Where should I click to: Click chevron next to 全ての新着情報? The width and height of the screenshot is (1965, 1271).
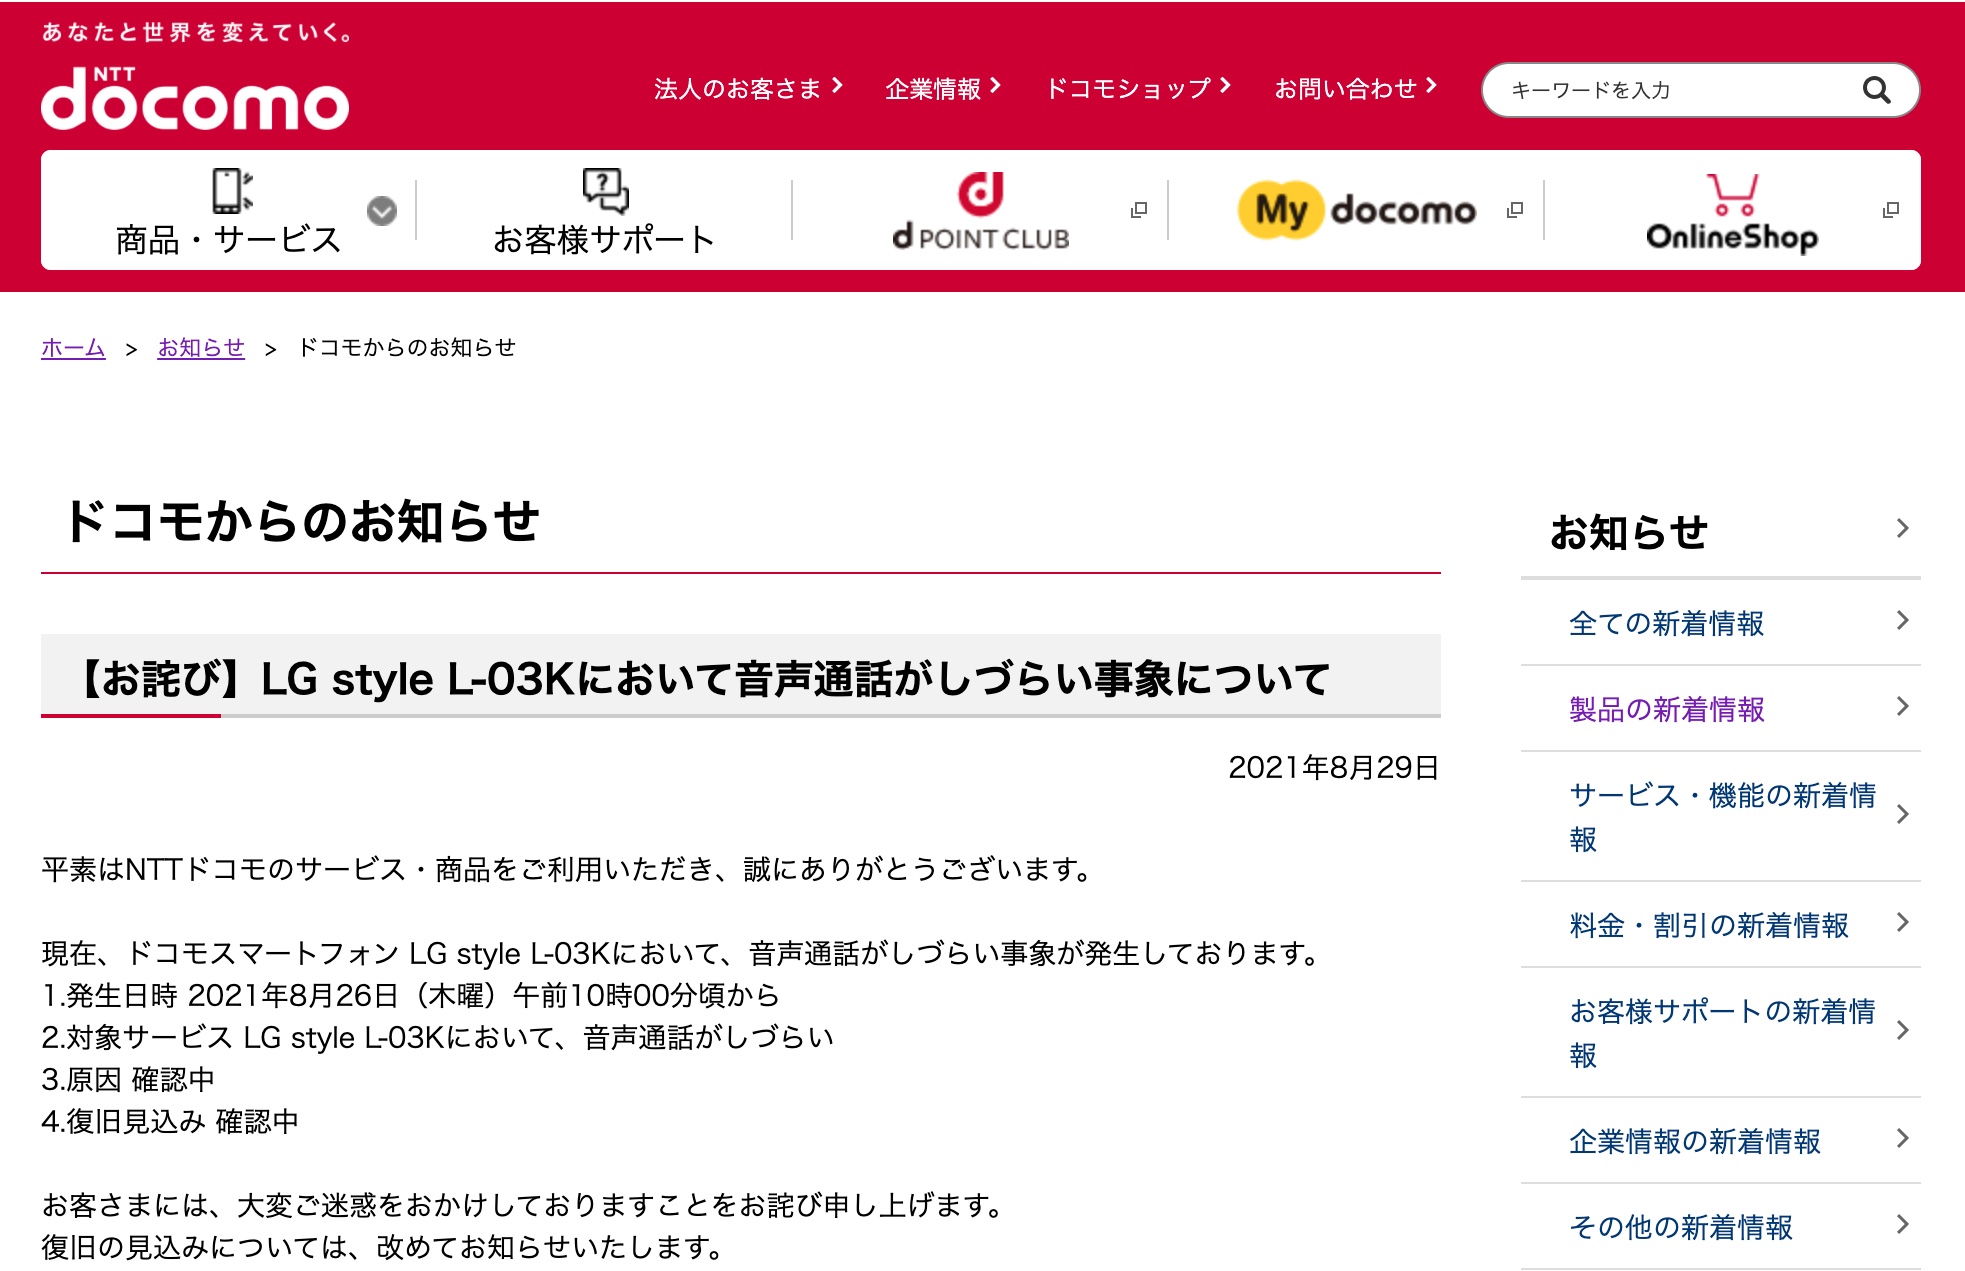point(1902,621)
